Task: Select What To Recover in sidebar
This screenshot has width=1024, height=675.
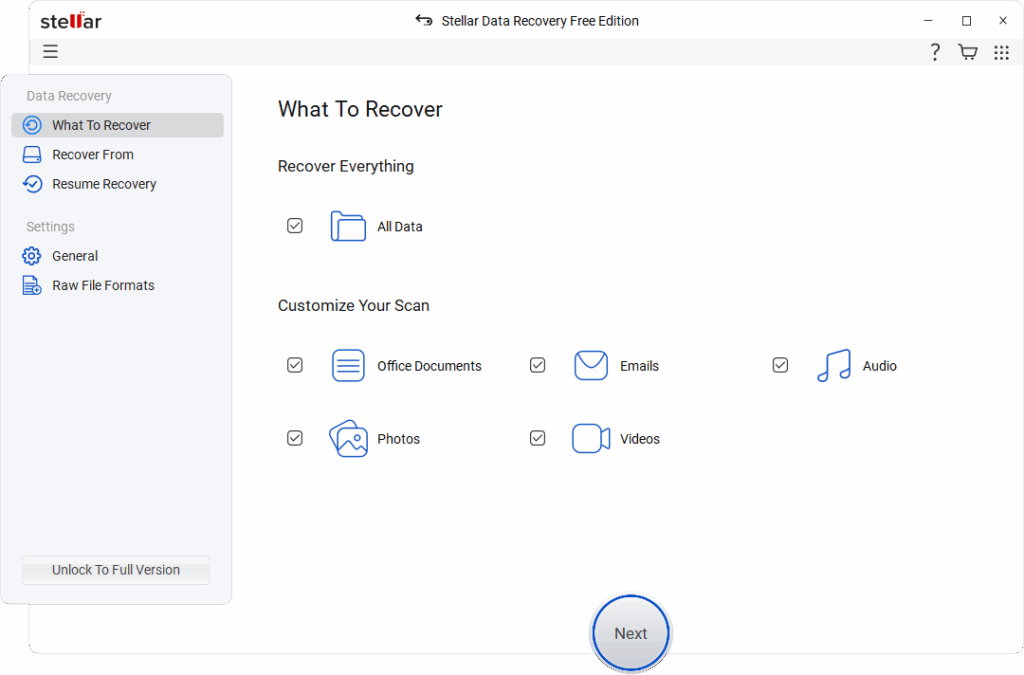Action: tap(118, 125)
